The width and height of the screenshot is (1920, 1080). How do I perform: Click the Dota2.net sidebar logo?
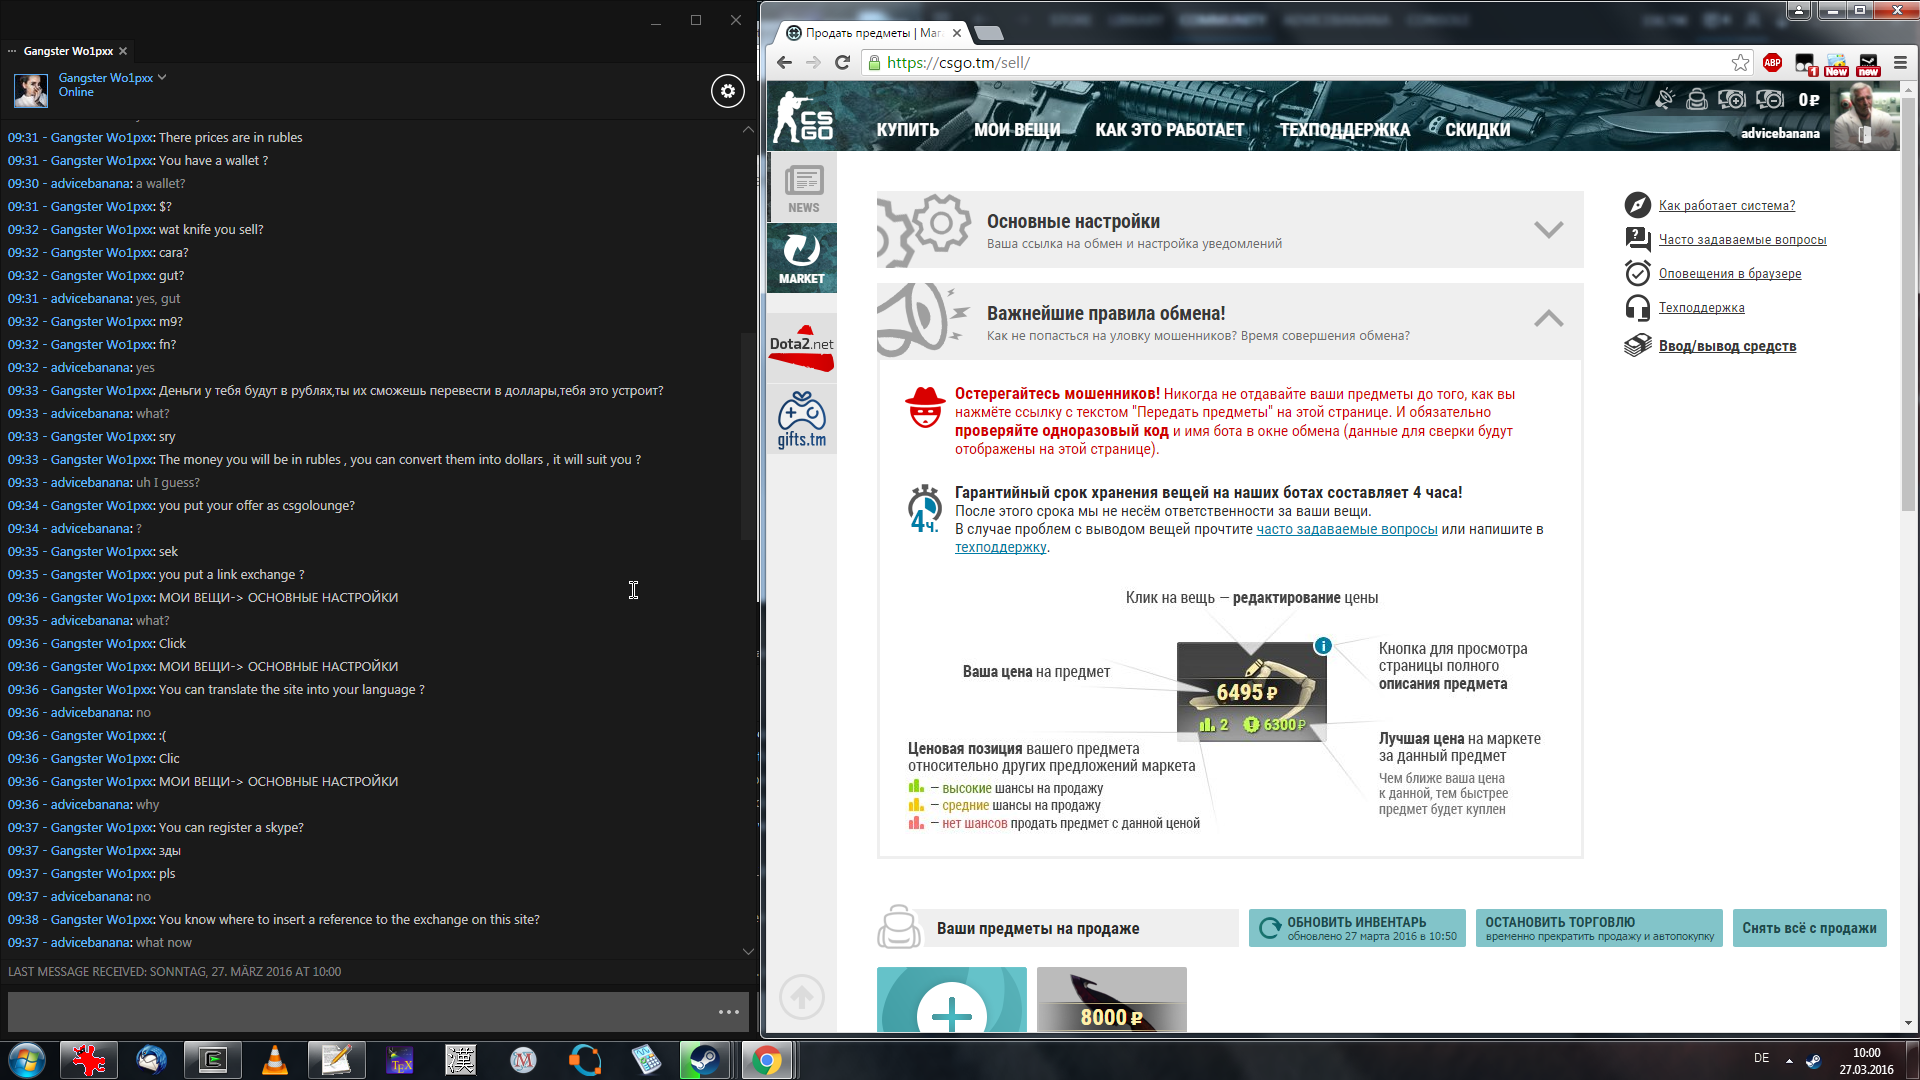point(801,347)
